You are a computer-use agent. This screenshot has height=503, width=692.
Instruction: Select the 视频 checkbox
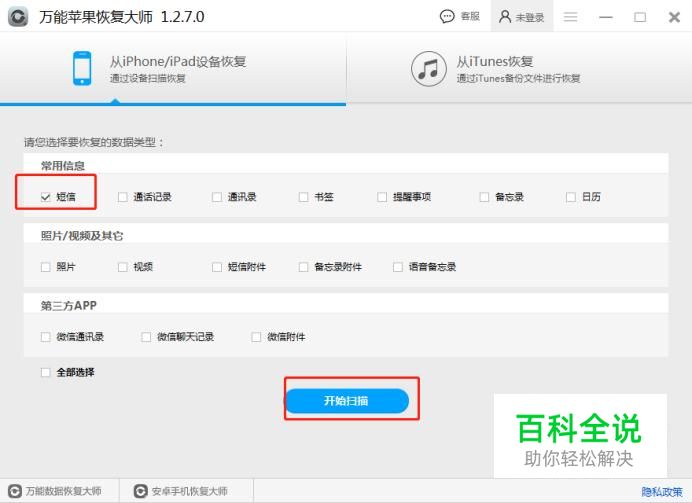123,267
